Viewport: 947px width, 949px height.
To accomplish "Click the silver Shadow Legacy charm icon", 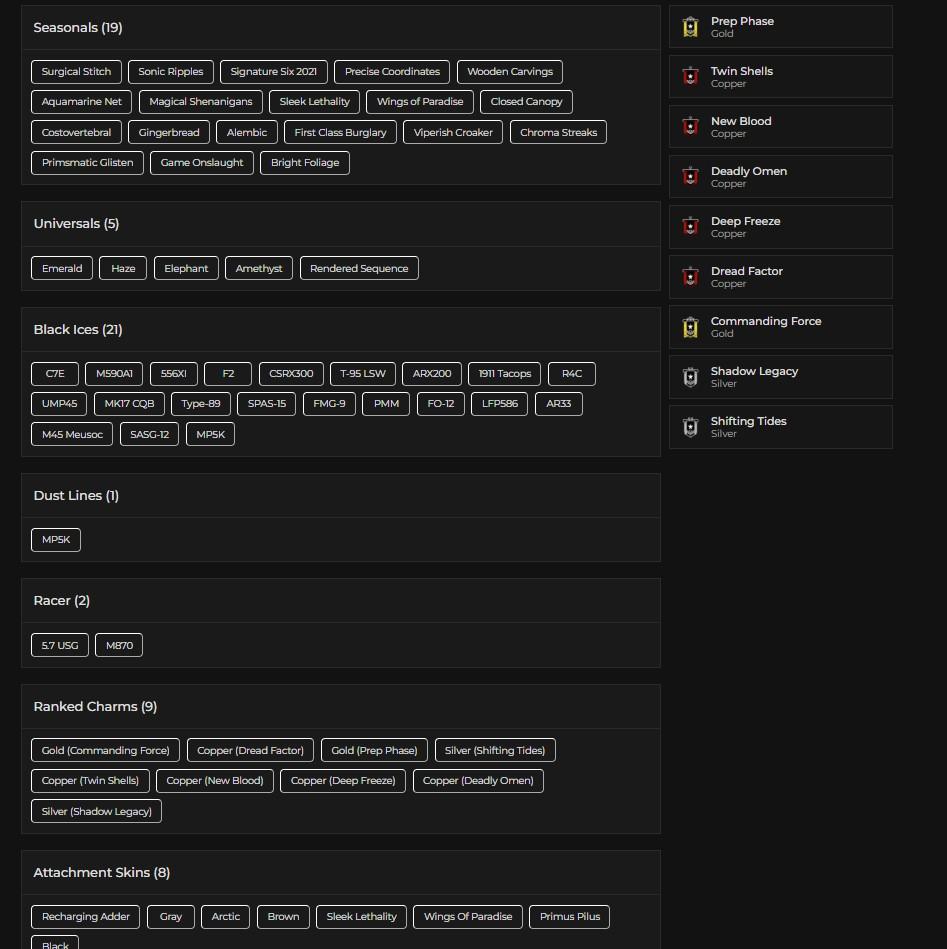I will 690,377.
